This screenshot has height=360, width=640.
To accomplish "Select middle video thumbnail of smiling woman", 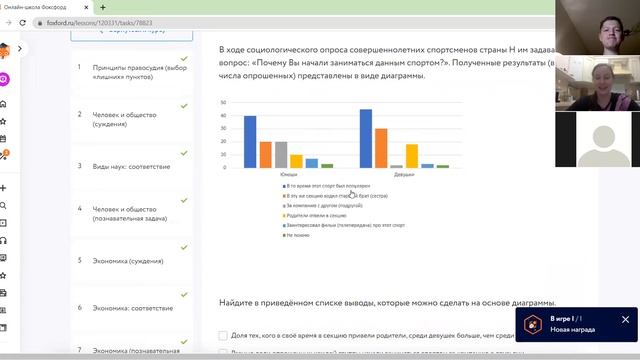I will pyautogui.click(x=598, y=83).
